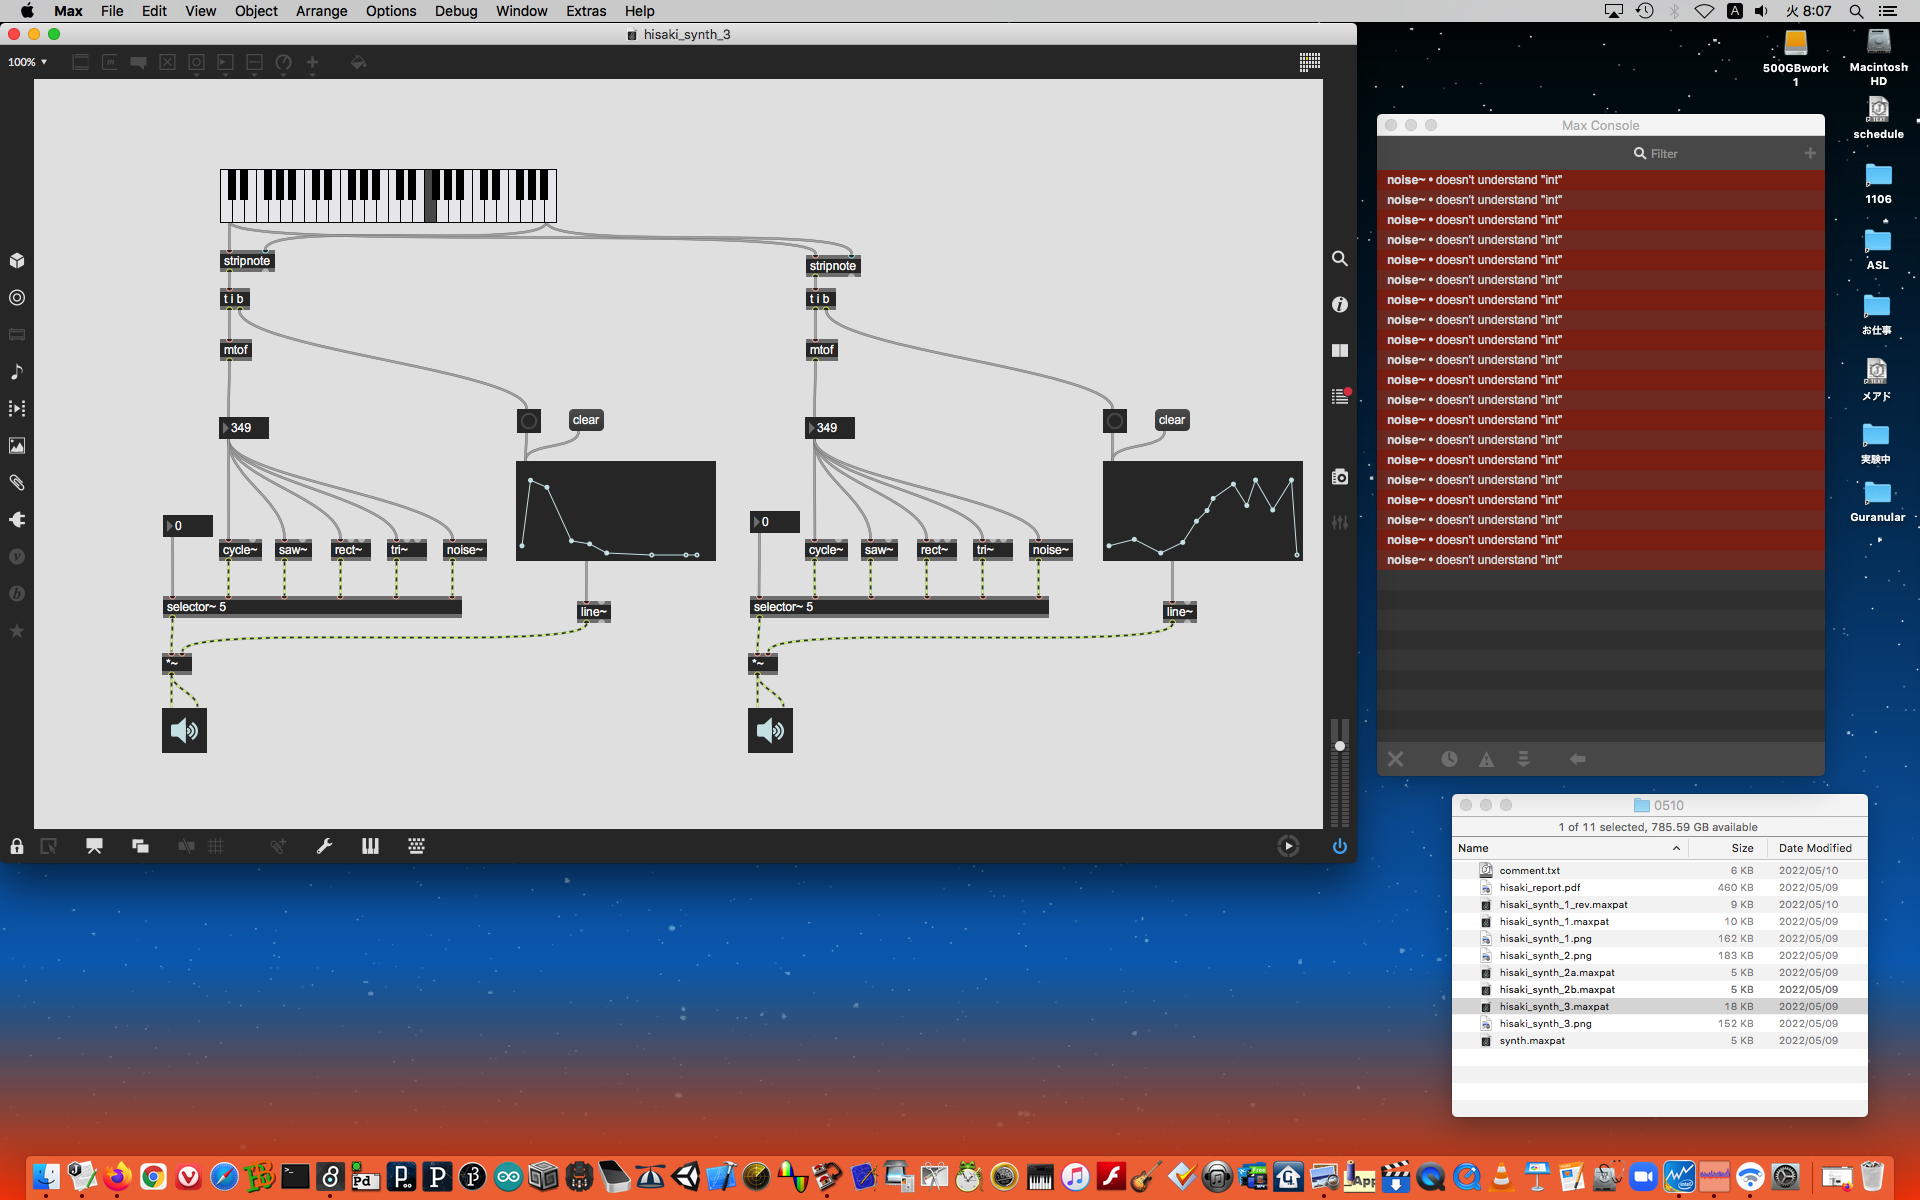
Task: Open the 100% zoom dropdown
Action: click(27, 62)
